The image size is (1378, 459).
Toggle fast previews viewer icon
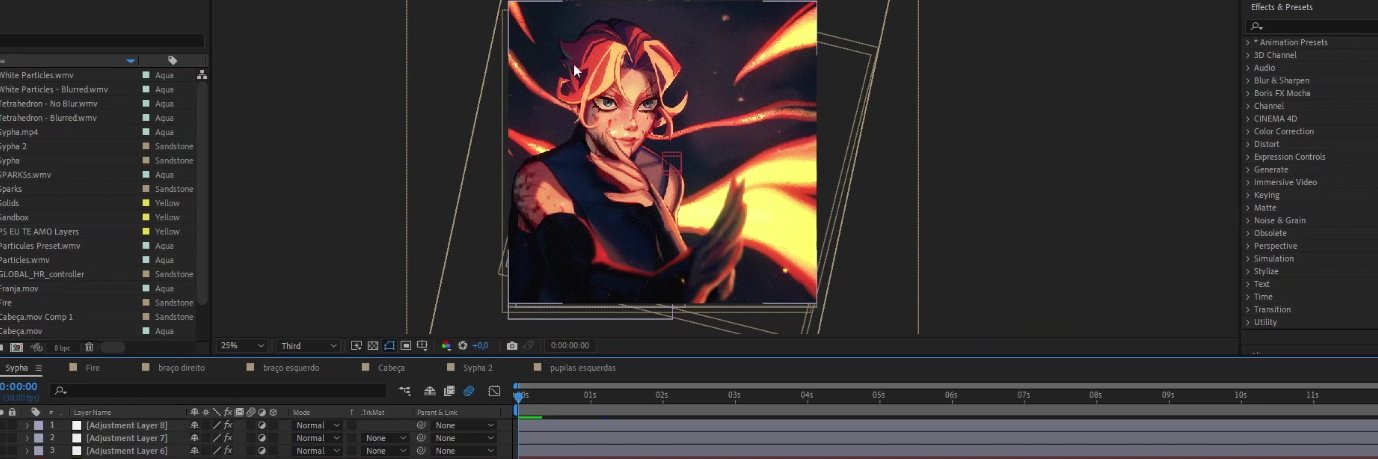[357, 345]
